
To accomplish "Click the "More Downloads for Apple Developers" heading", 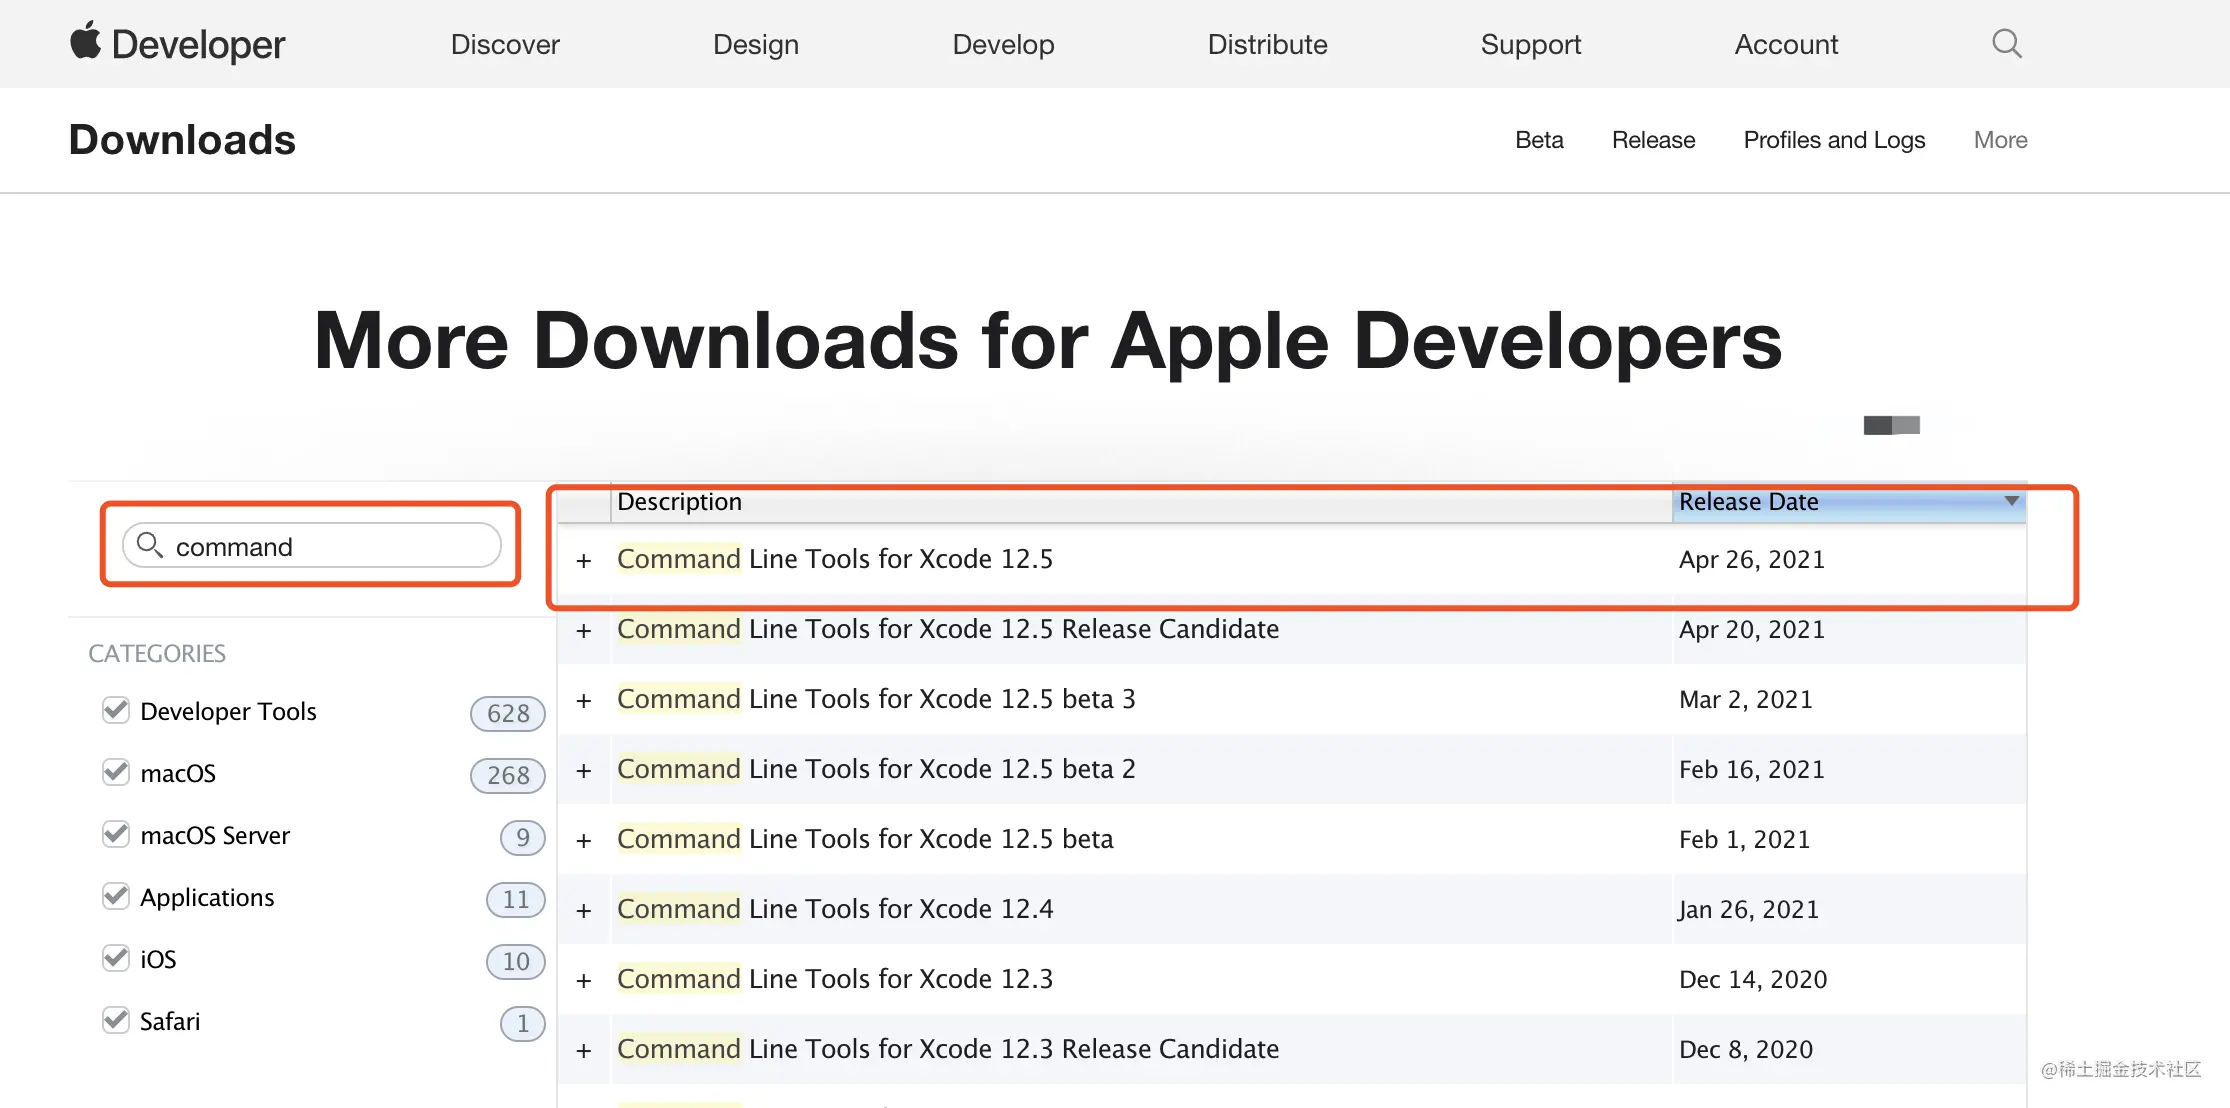I will tap(1048, 341).
